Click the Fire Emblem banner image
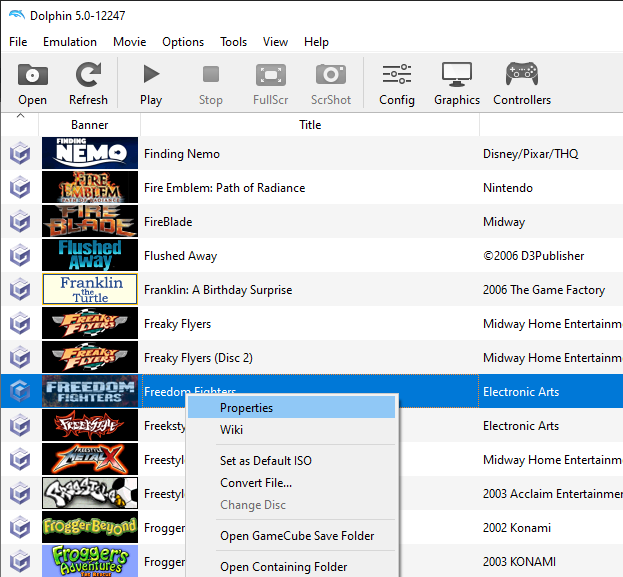Screen dimensions: 623x577 pos(90,187)
